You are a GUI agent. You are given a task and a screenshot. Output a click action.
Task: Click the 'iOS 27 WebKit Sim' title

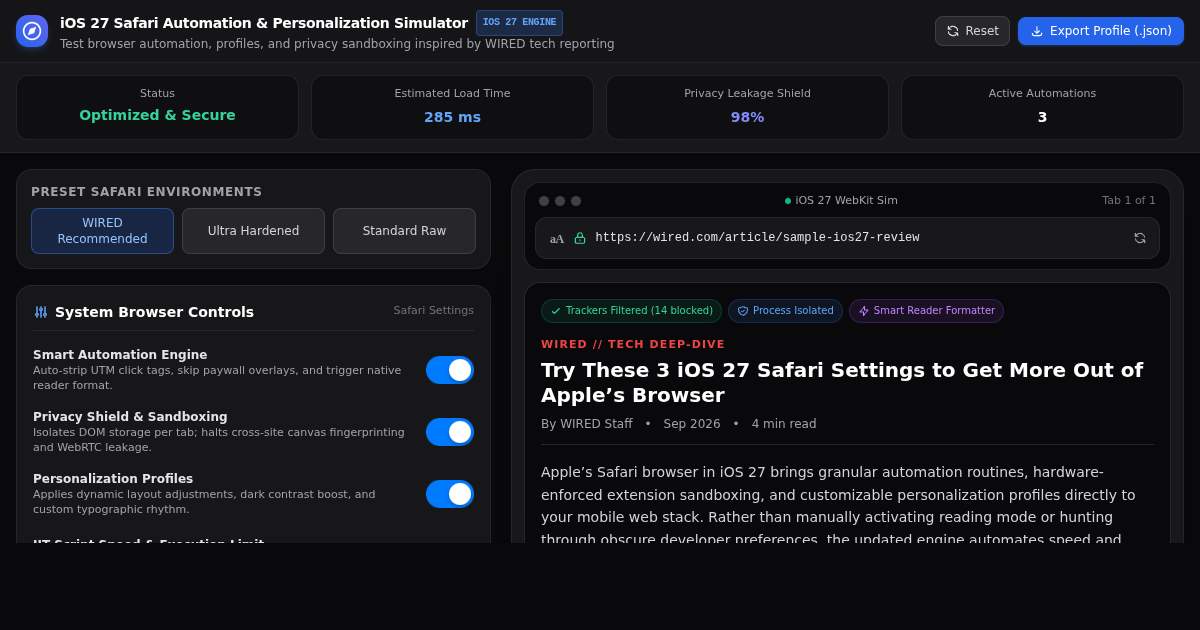846,200
